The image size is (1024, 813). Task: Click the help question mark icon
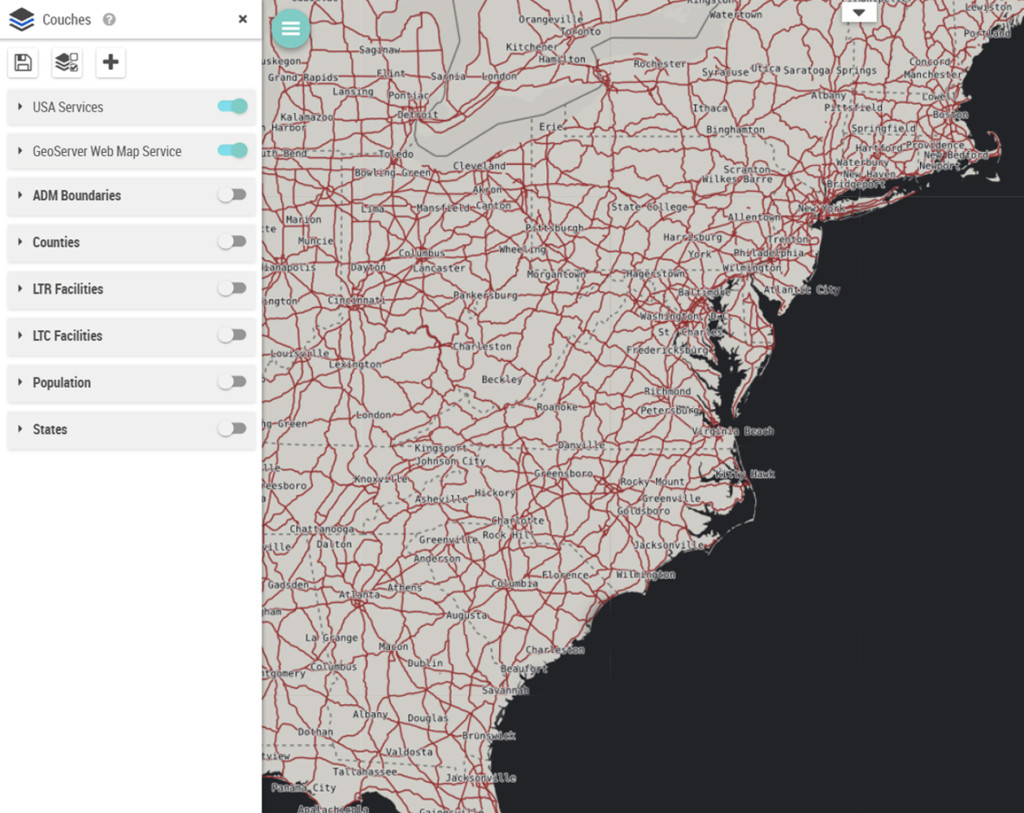pos(109,19)
